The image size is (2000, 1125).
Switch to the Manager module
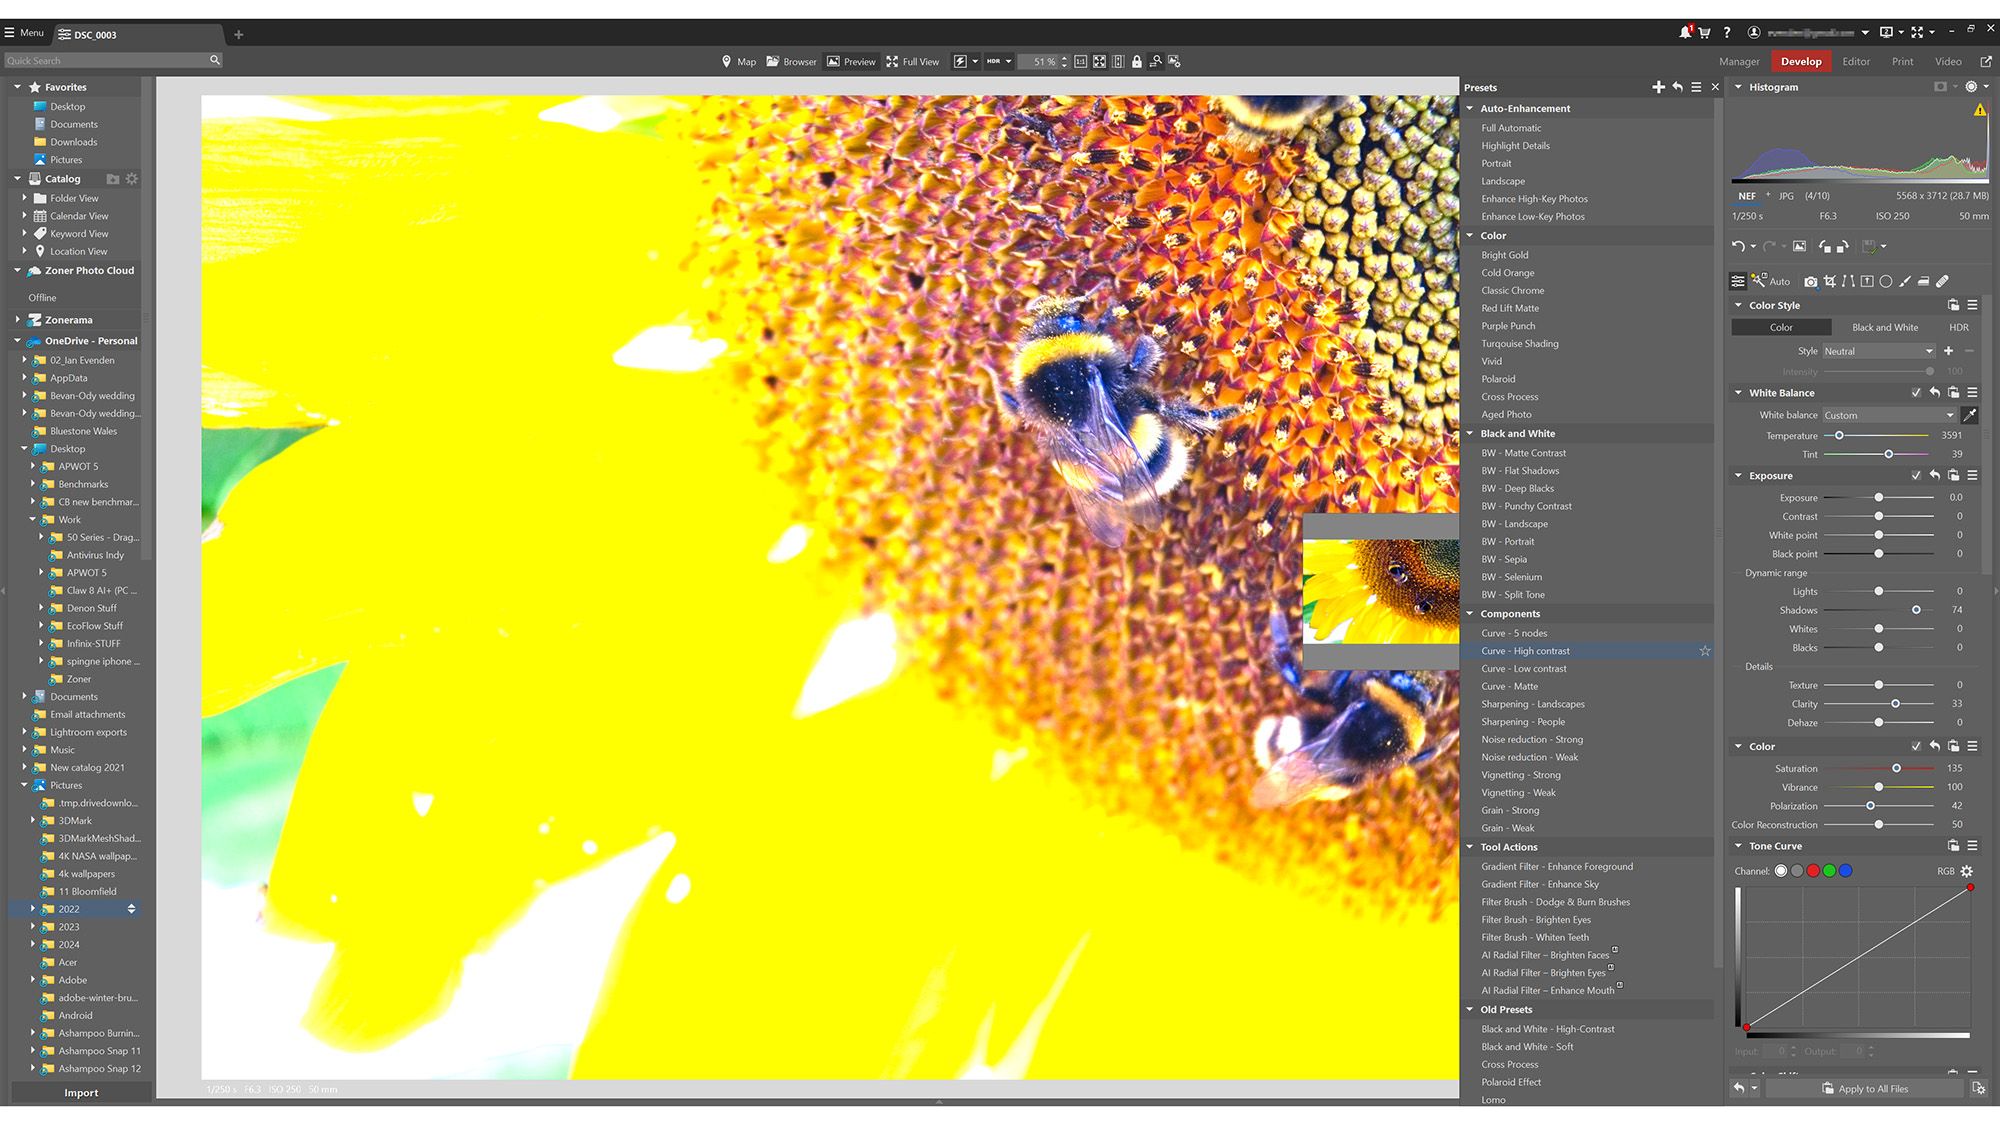click(x=1739, y=61)
